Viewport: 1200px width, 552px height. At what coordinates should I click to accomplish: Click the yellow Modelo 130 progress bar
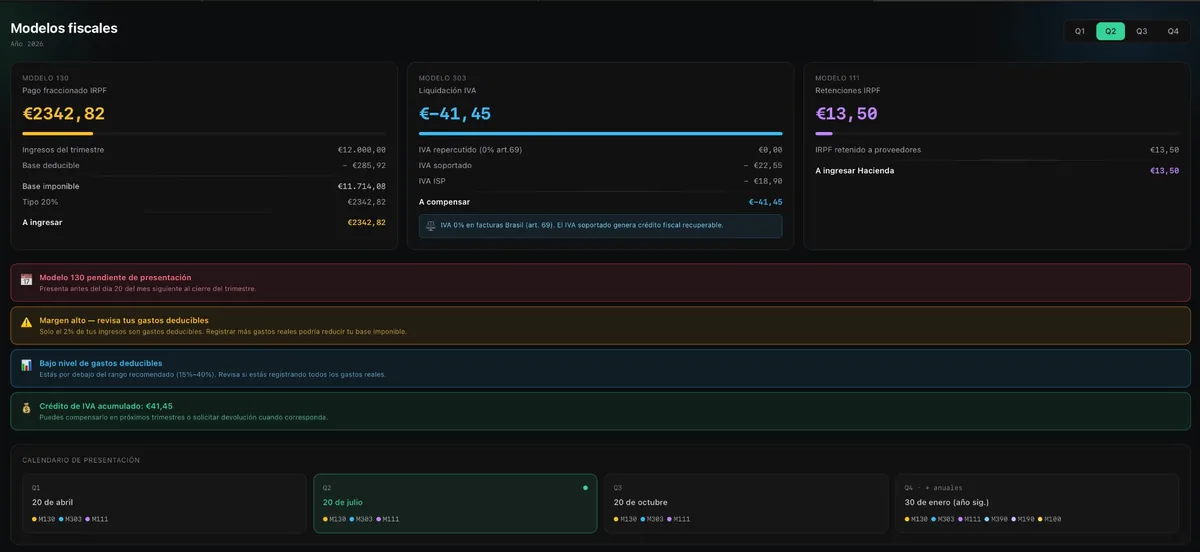pyautogui.click(x=58, y=133)
